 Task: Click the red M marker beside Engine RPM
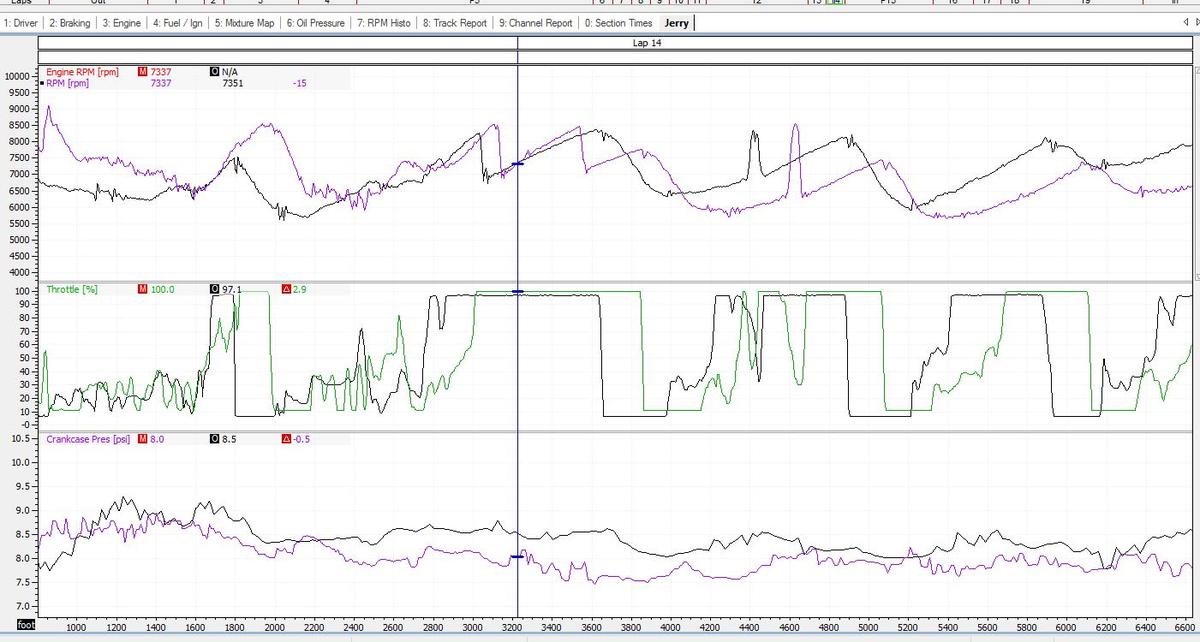[143, 72]
